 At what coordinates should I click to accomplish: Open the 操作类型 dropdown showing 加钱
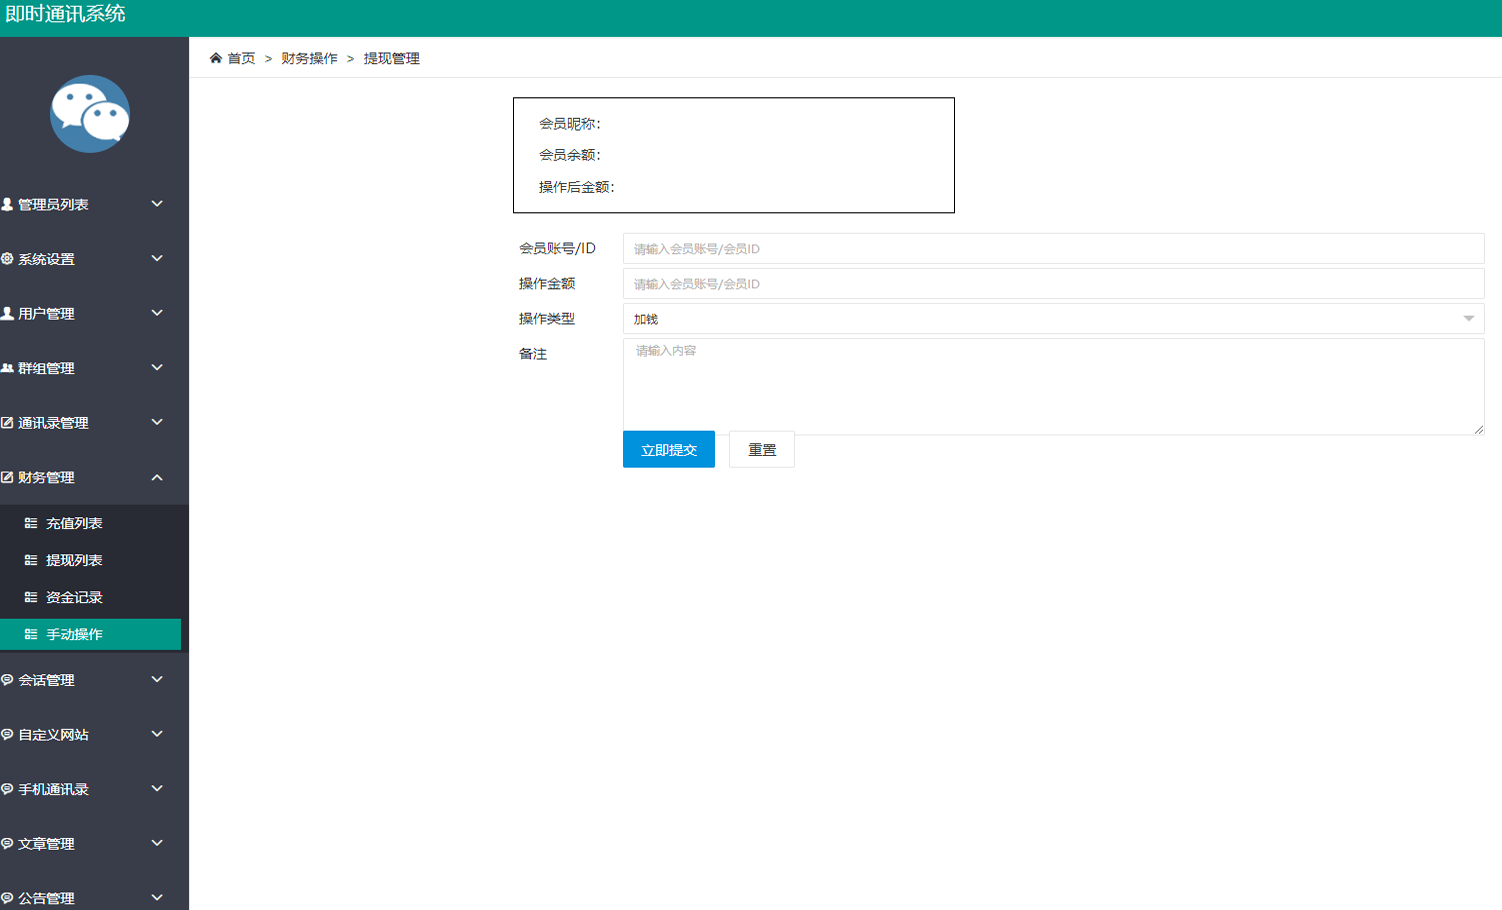pyautogui.click(x=1053, y=319)
